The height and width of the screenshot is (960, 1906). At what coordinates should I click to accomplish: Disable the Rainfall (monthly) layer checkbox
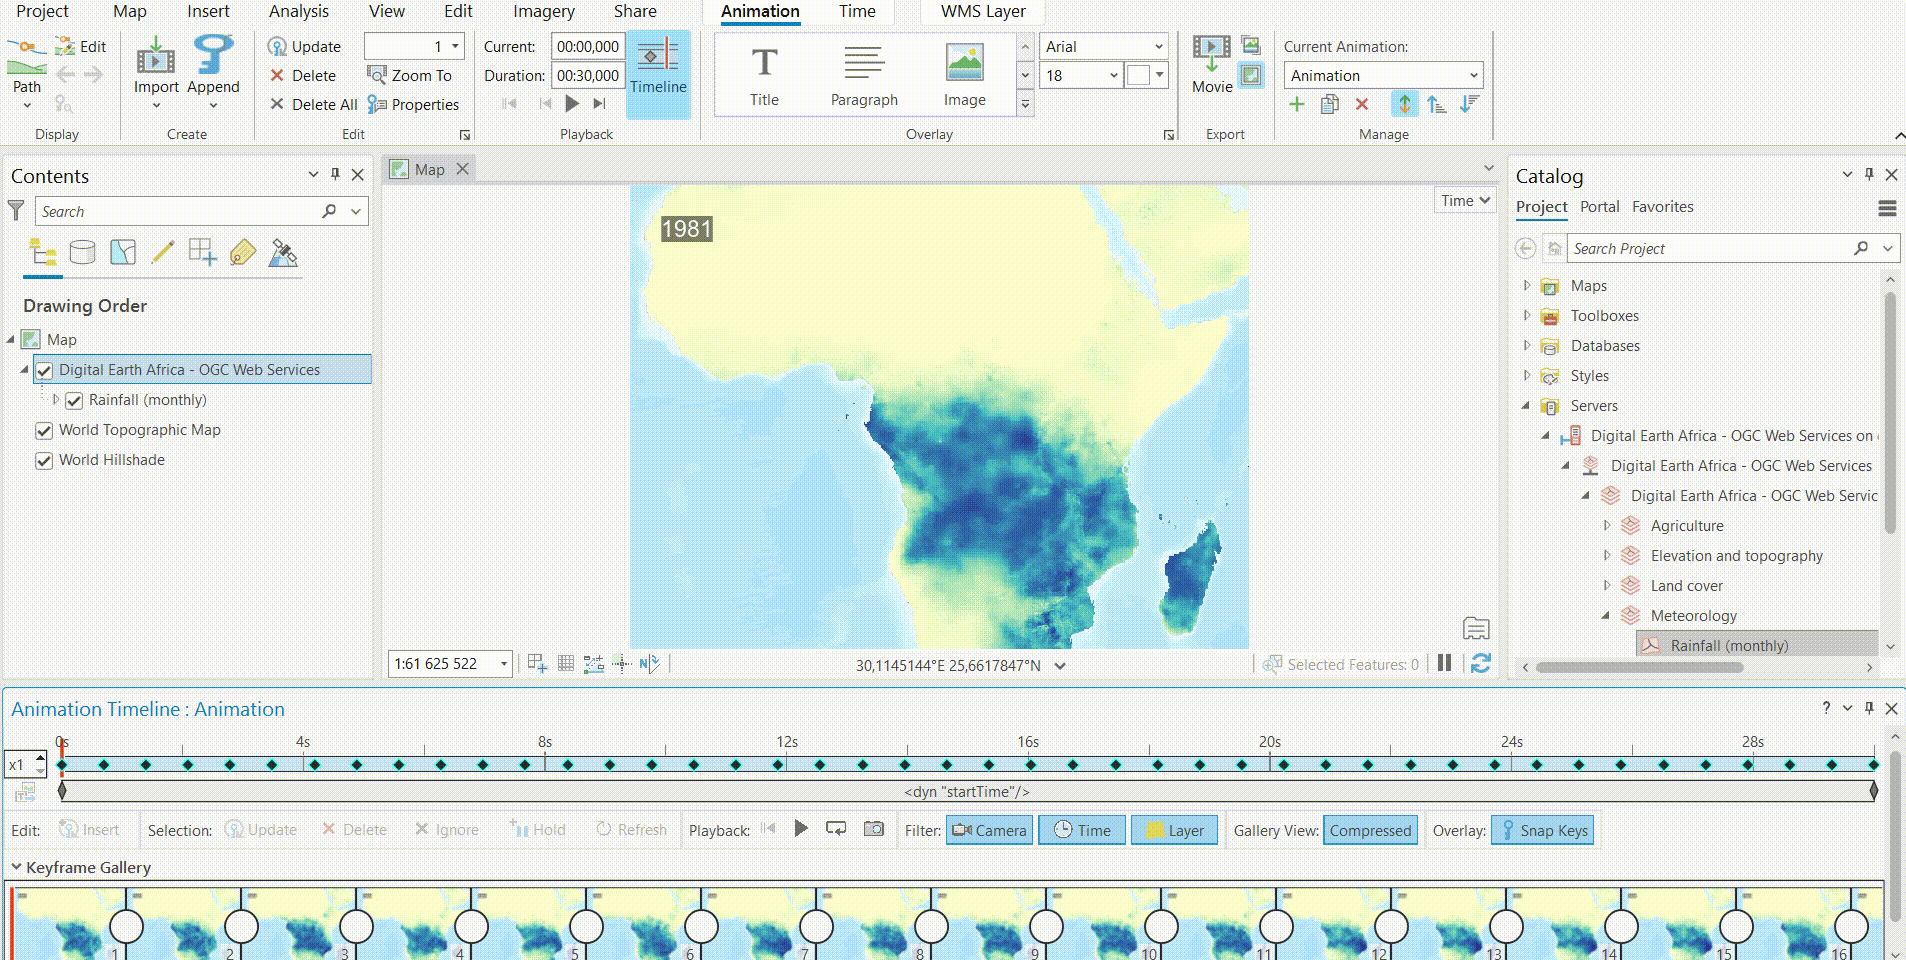click(75, 399)
